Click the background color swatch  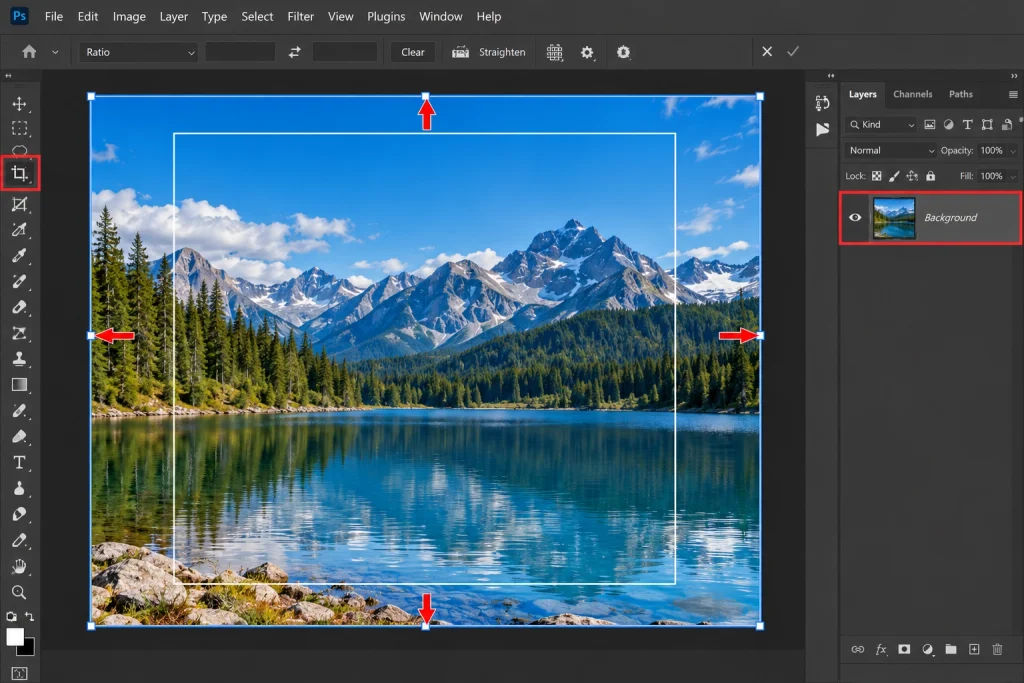pyautogui.click(x=27, y=648)
